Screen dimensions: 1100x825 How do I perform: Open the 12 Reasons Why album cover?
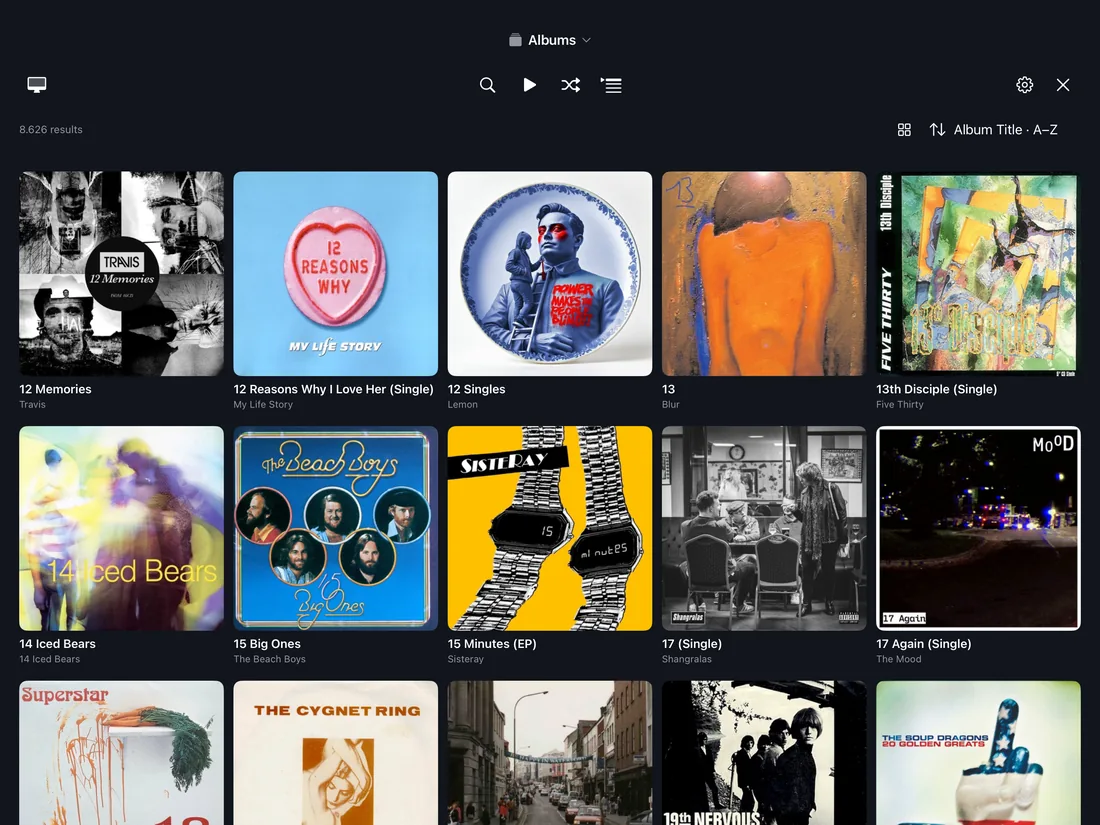click(335, 274)
